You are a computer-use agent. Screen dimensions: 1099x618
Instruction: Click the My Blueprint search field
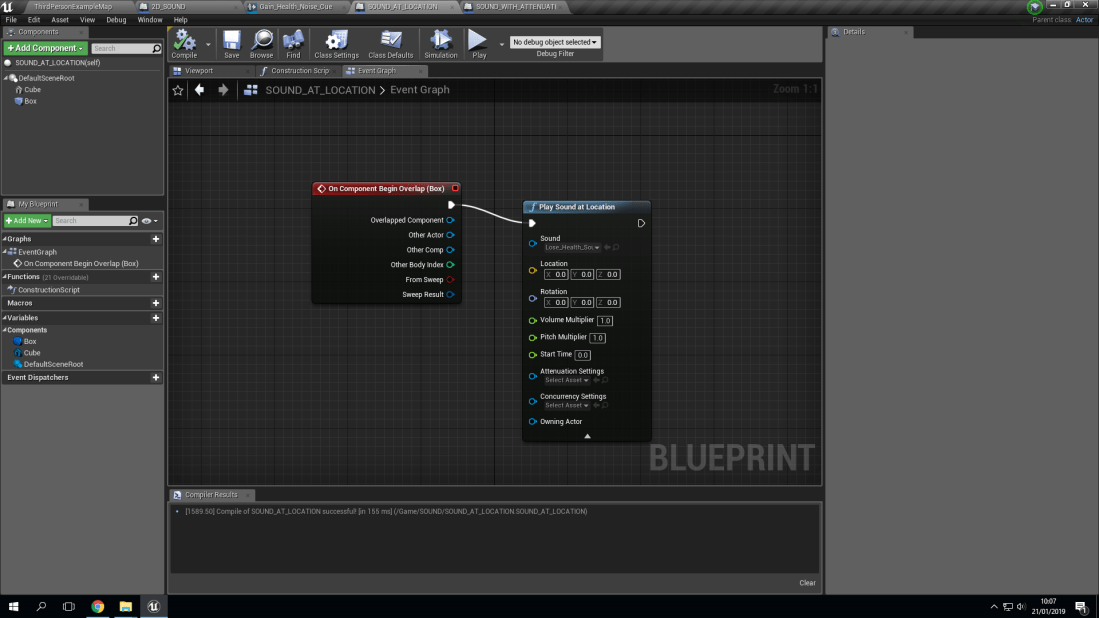coord(94,220)
